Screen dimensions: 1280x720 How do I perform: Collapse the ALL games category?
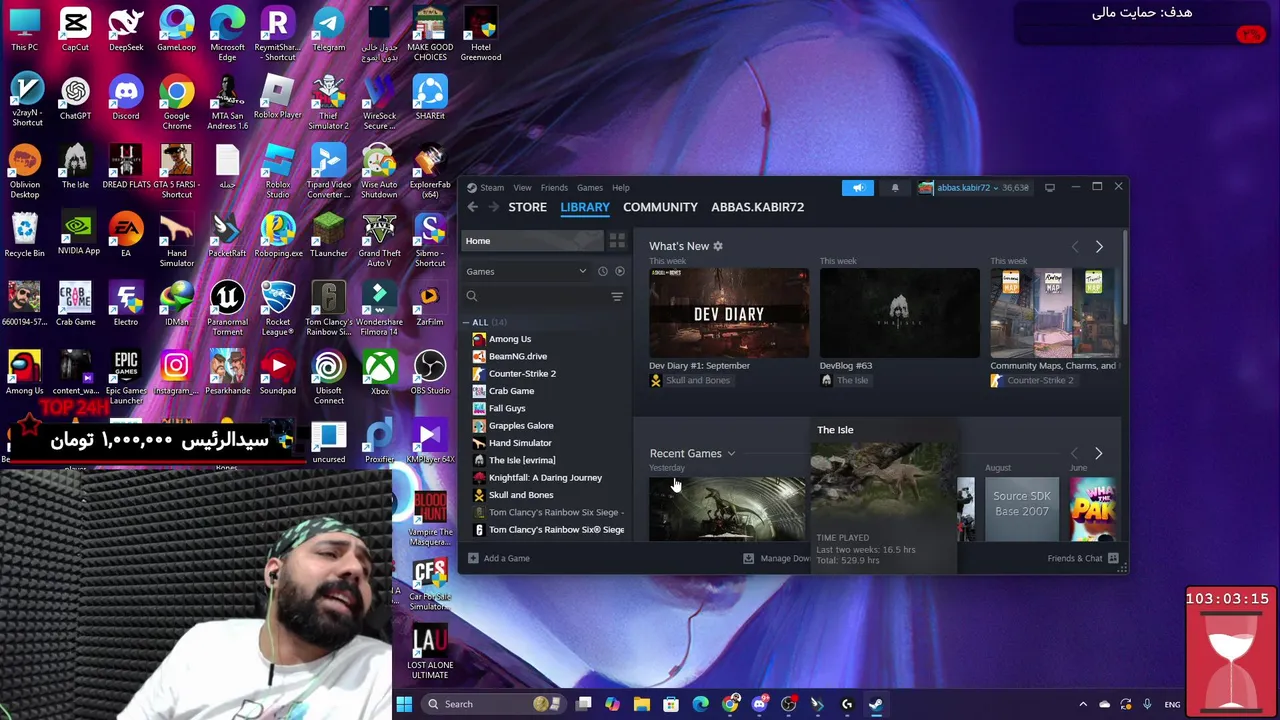click(467, 322)
